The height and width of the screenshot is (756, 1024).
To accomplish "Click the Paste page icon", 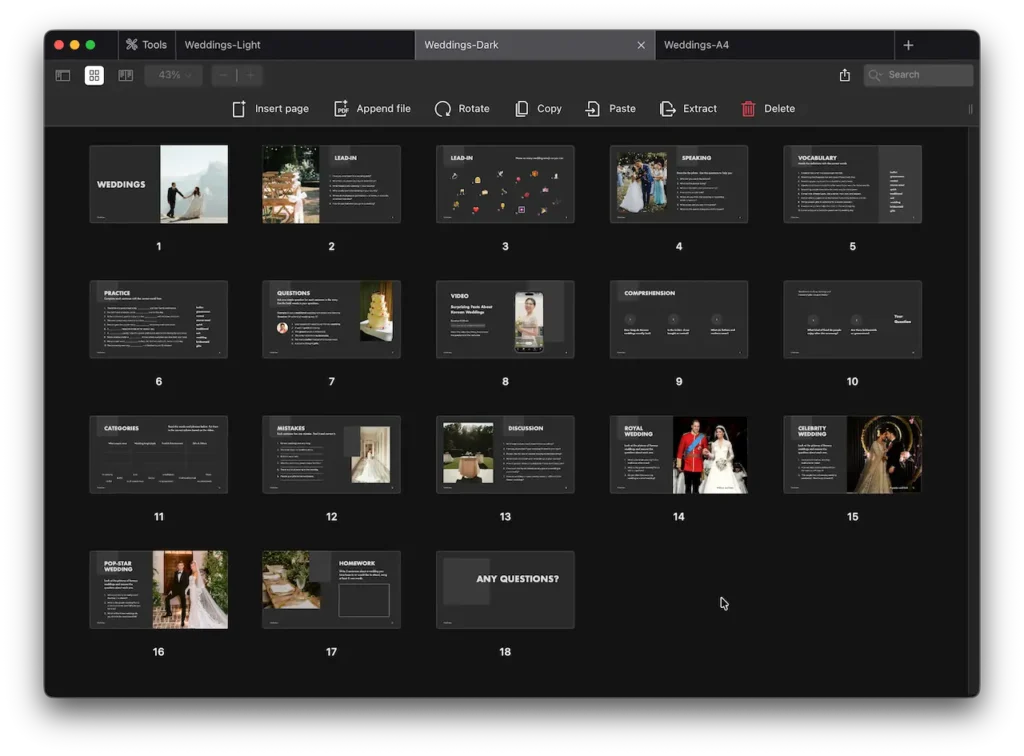I will pyautogui.click(x=590, y=108).
